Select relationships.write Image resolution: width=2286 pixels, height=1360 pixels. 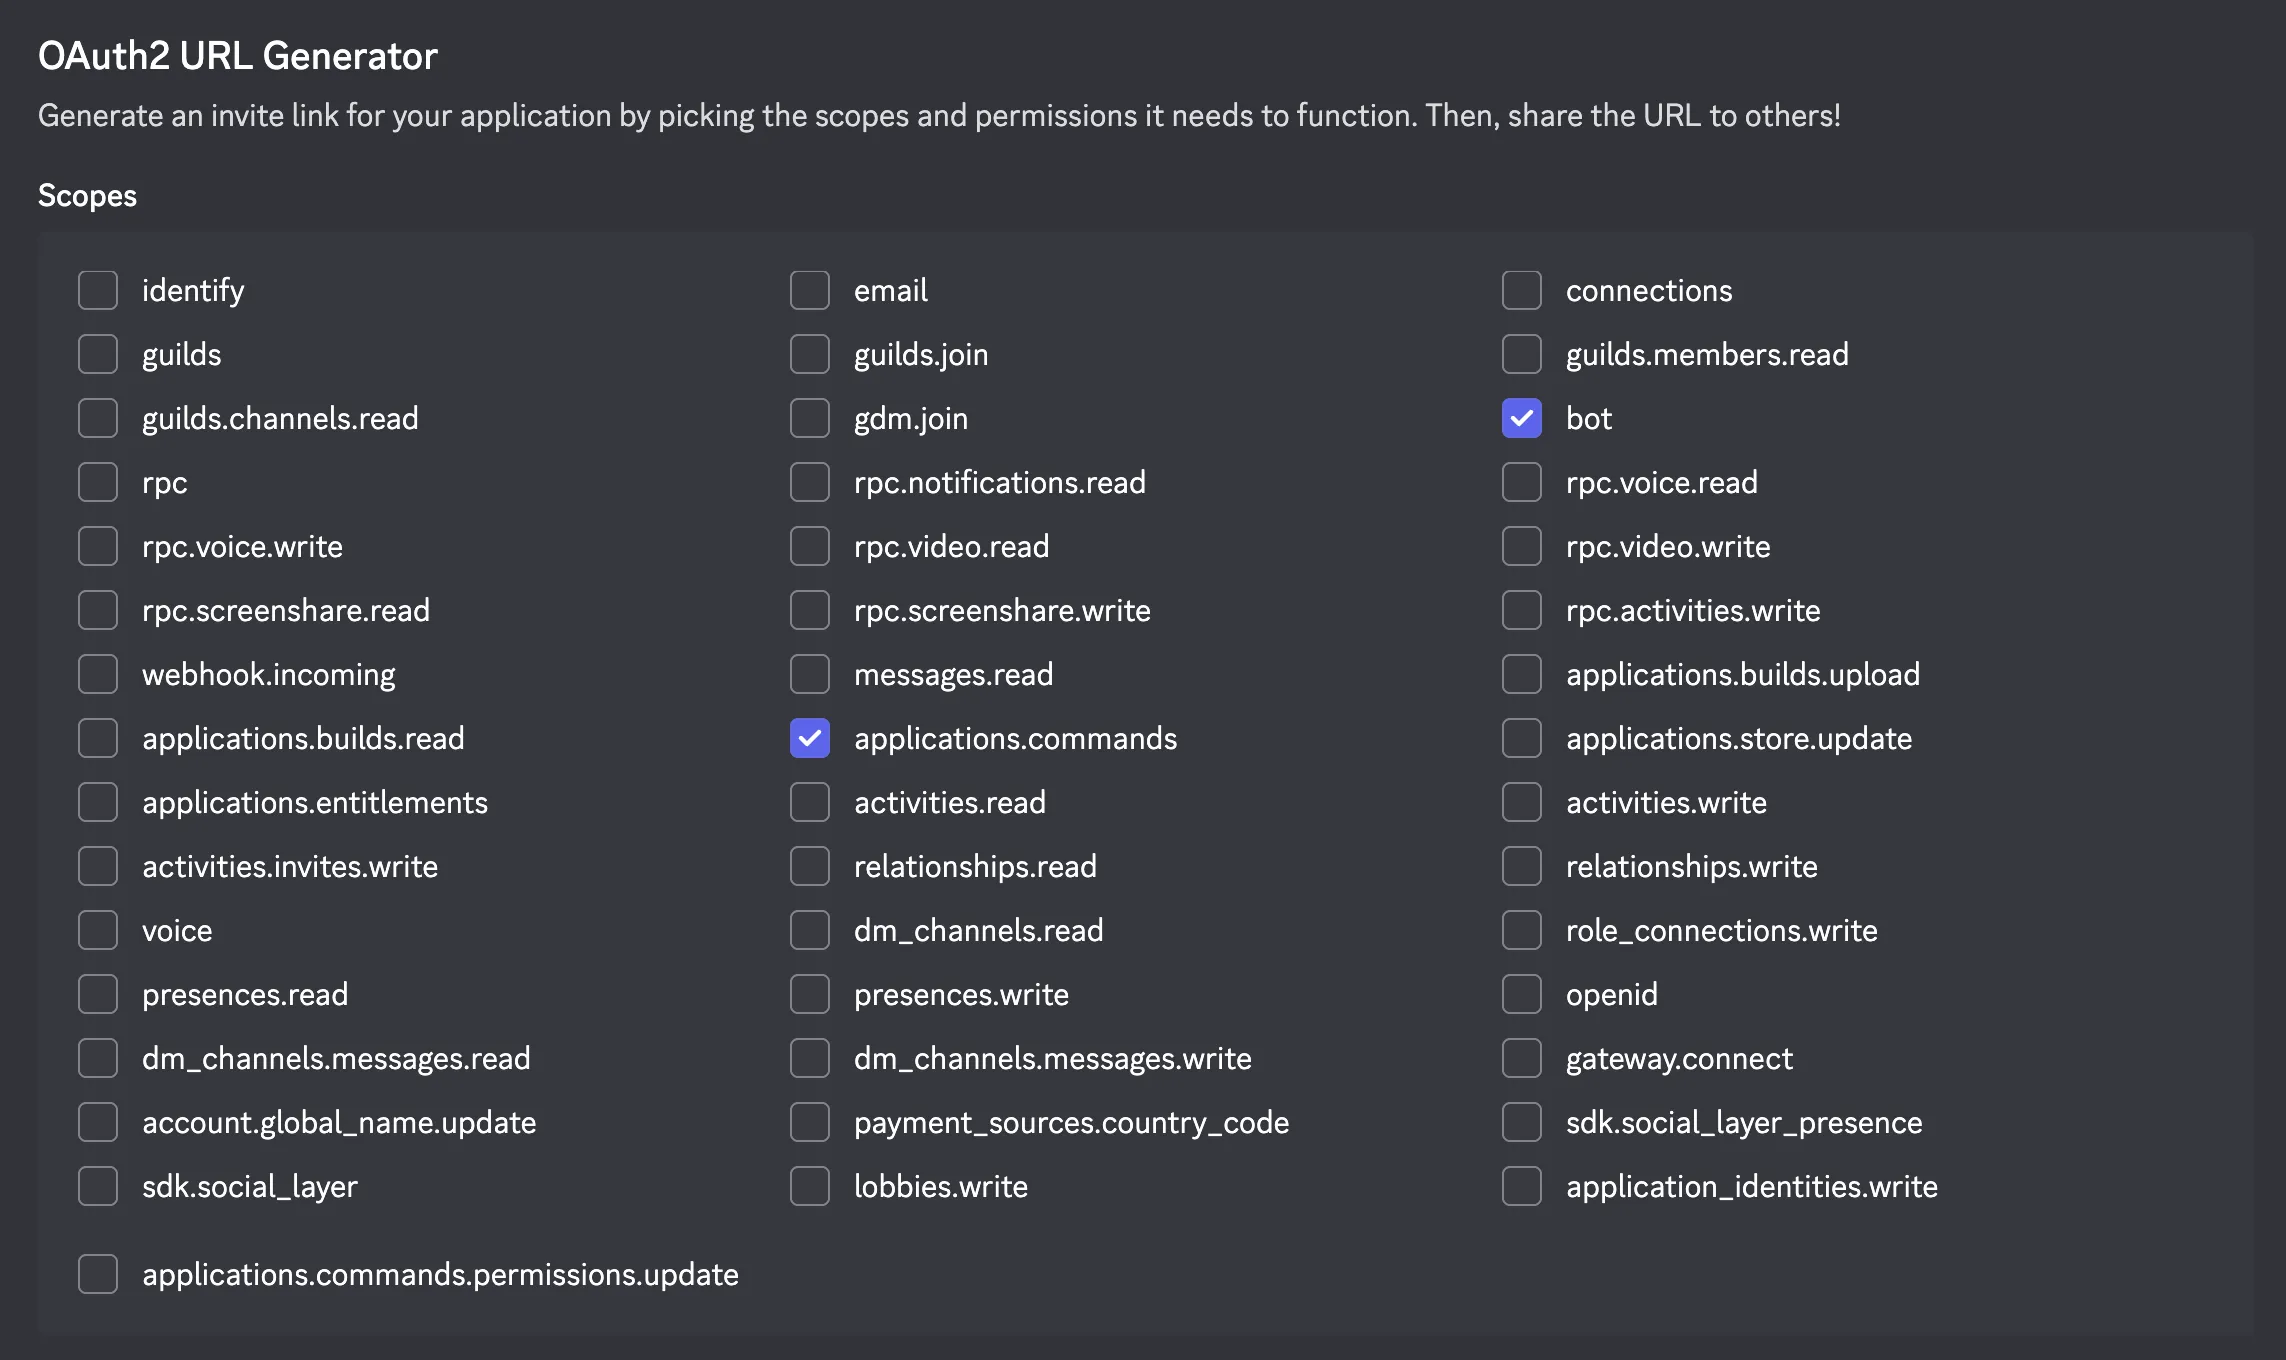[x=1522, y=866]
